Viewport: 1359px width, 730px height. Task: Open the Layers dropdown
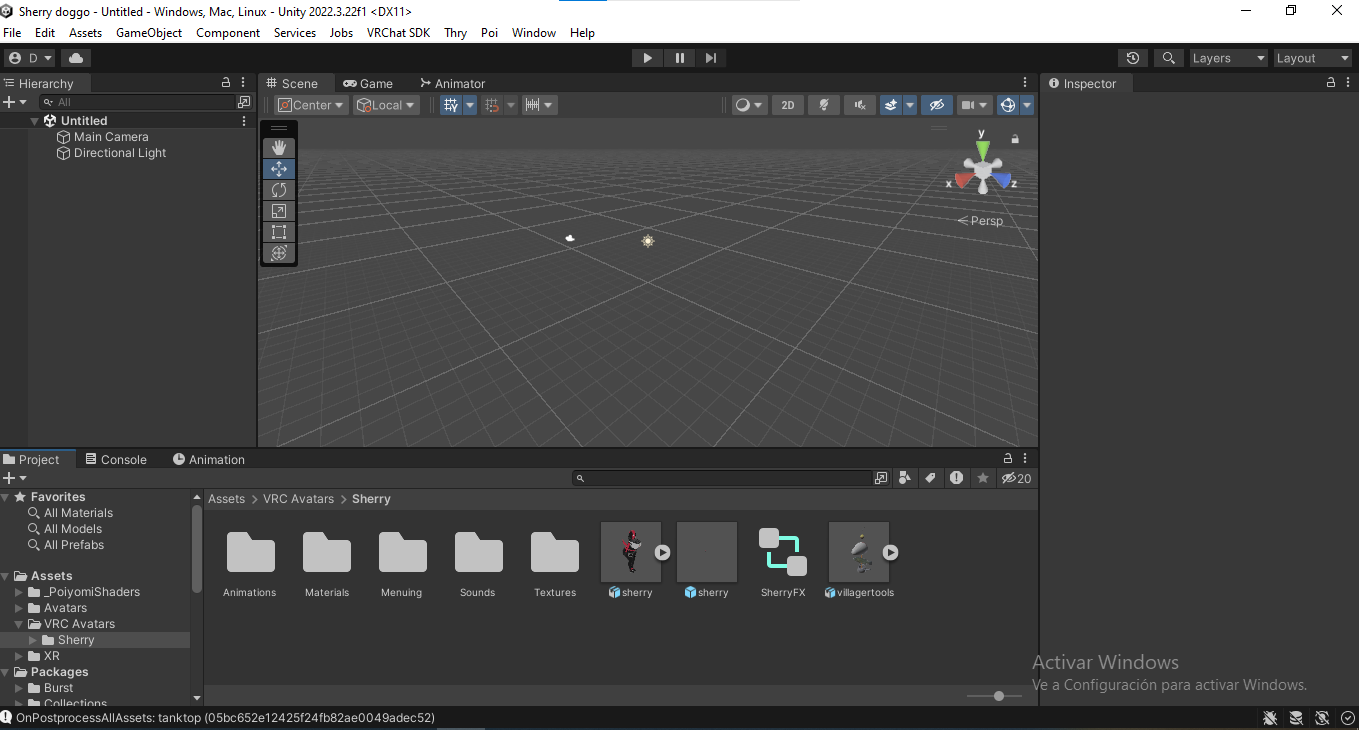[x=1228, y=58]
